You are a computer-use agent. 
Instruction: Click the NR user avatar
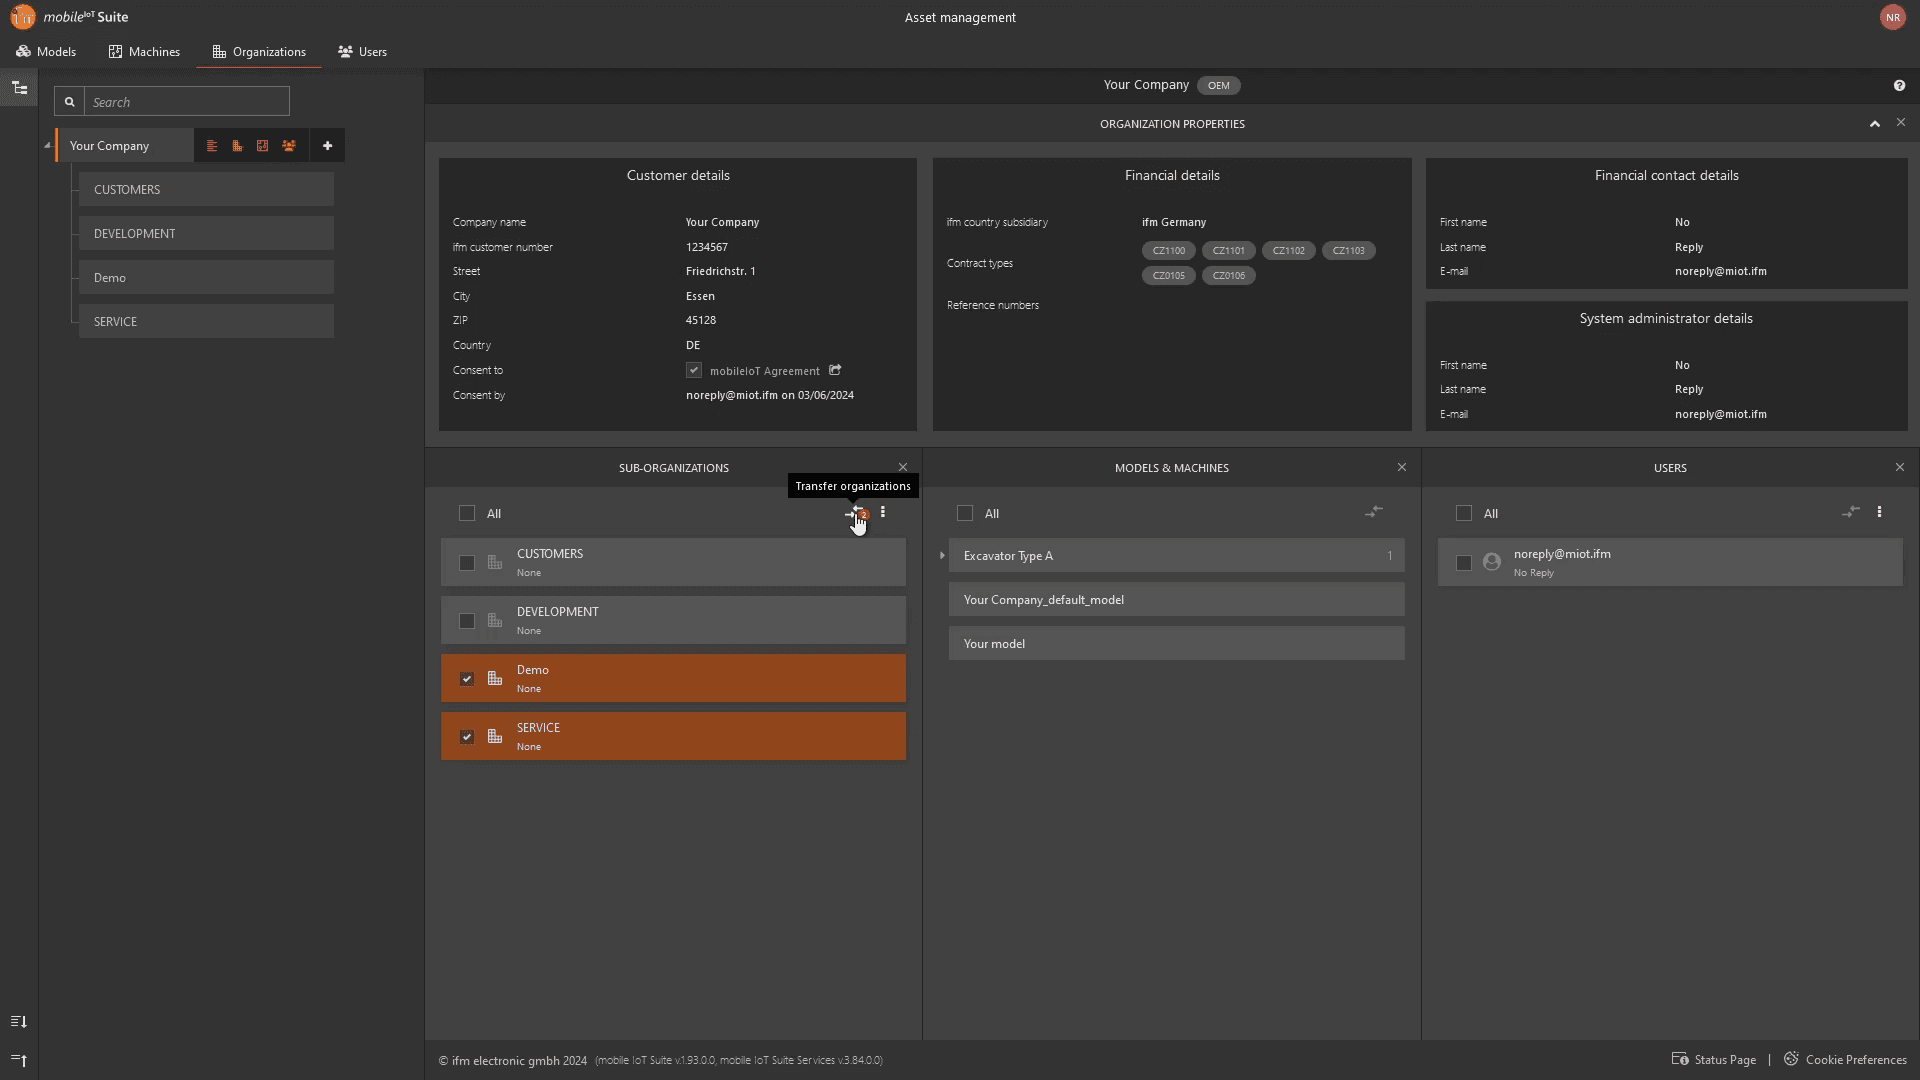point(1892,17)
